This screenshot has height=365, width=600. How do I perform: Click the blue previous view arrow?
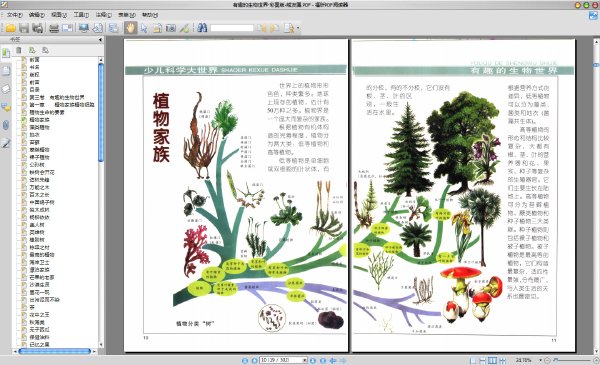pos(333,360)
